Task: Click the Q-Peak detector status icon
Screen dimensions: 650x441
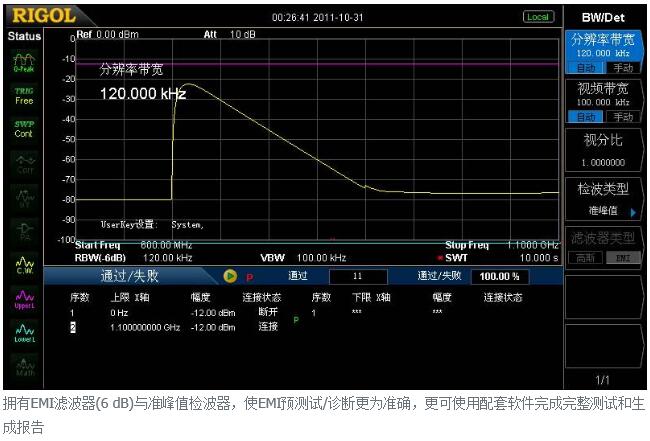Action: click(x=24, y=62)
